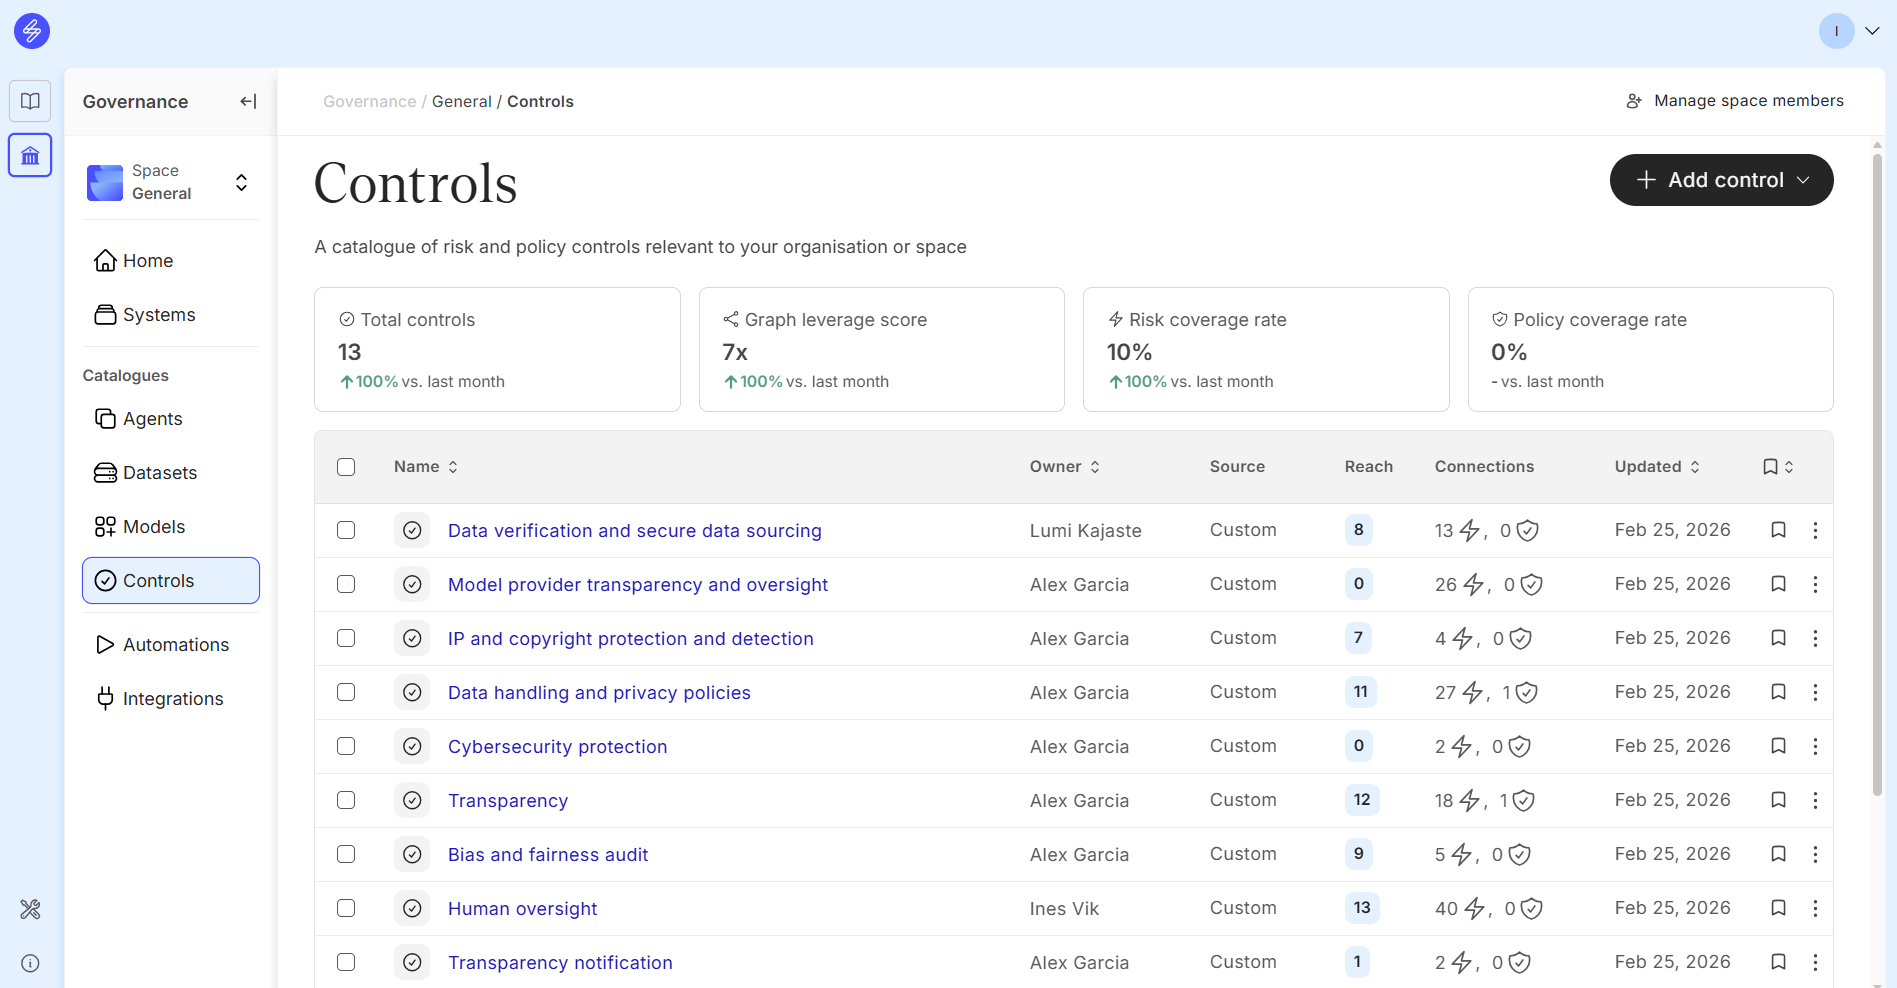
Task: Toggle the select-all checkbox in table header
Action: click(346, 467)
